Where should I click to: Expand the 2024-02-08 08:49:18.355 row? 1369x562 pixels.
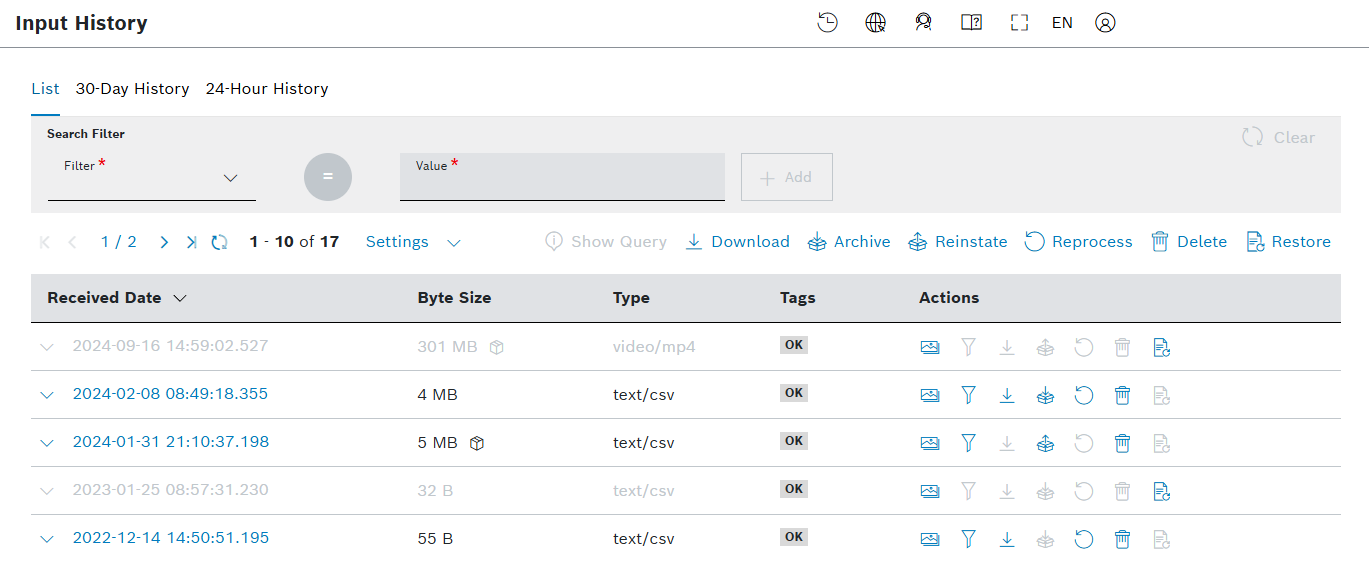click(x=47, y=395)
